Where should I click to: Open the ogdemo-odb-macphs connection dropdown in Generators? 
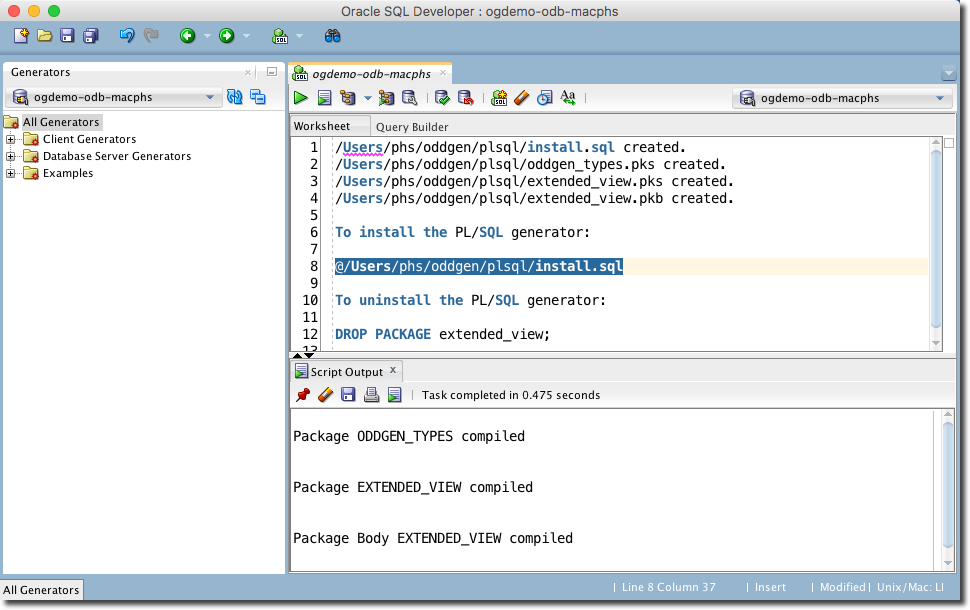pyautogui.click(x=114, y=97)
